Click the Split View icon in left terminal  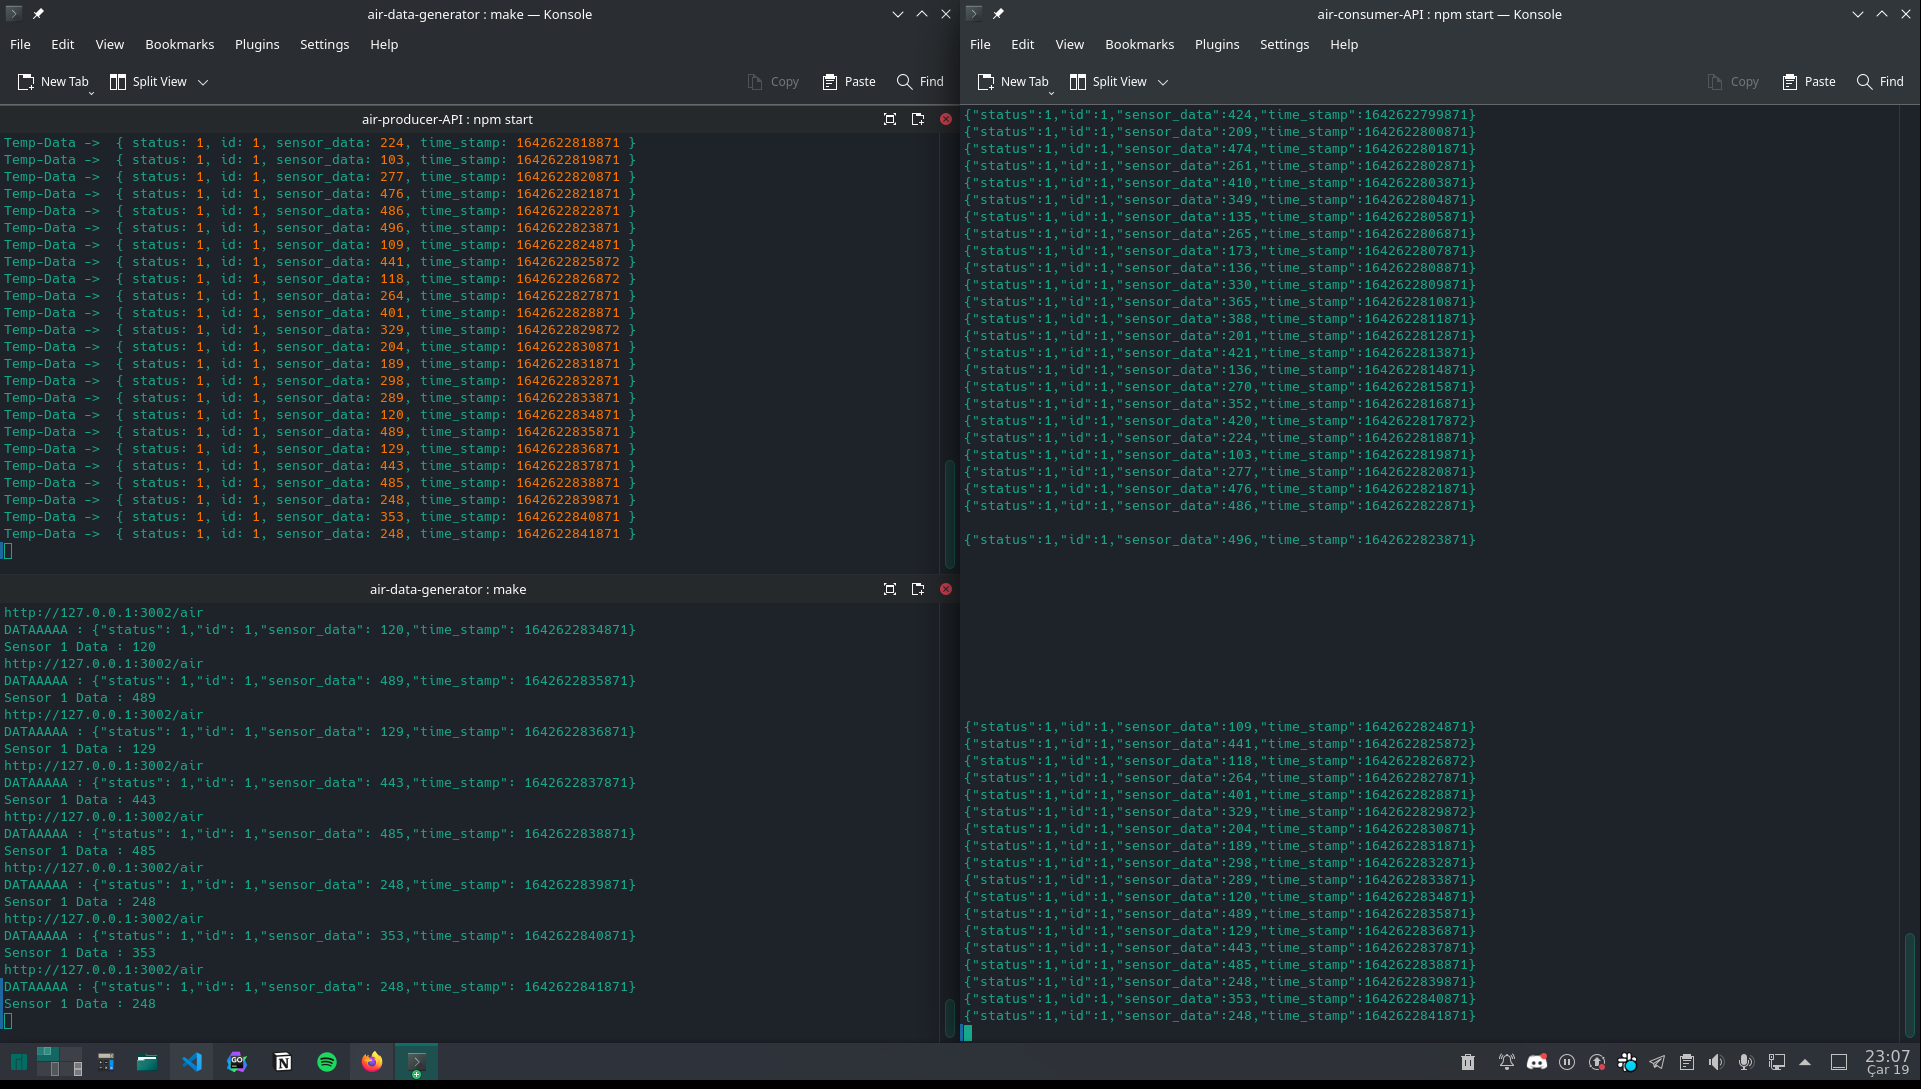pos(117,81)
